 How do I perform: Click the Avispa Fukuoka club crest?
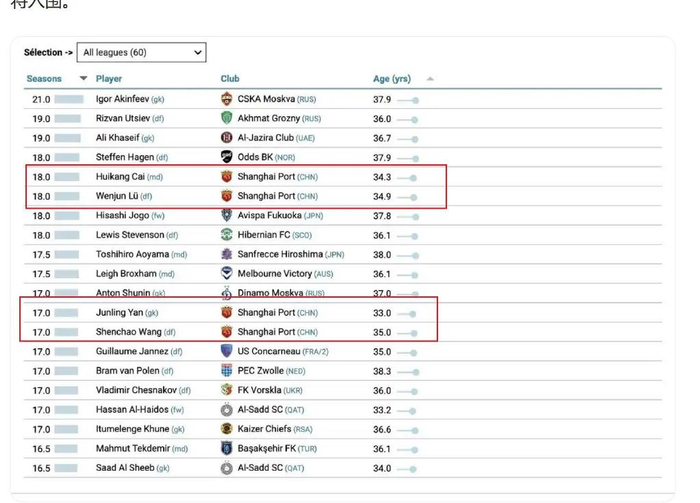click(x=227, y=215)
